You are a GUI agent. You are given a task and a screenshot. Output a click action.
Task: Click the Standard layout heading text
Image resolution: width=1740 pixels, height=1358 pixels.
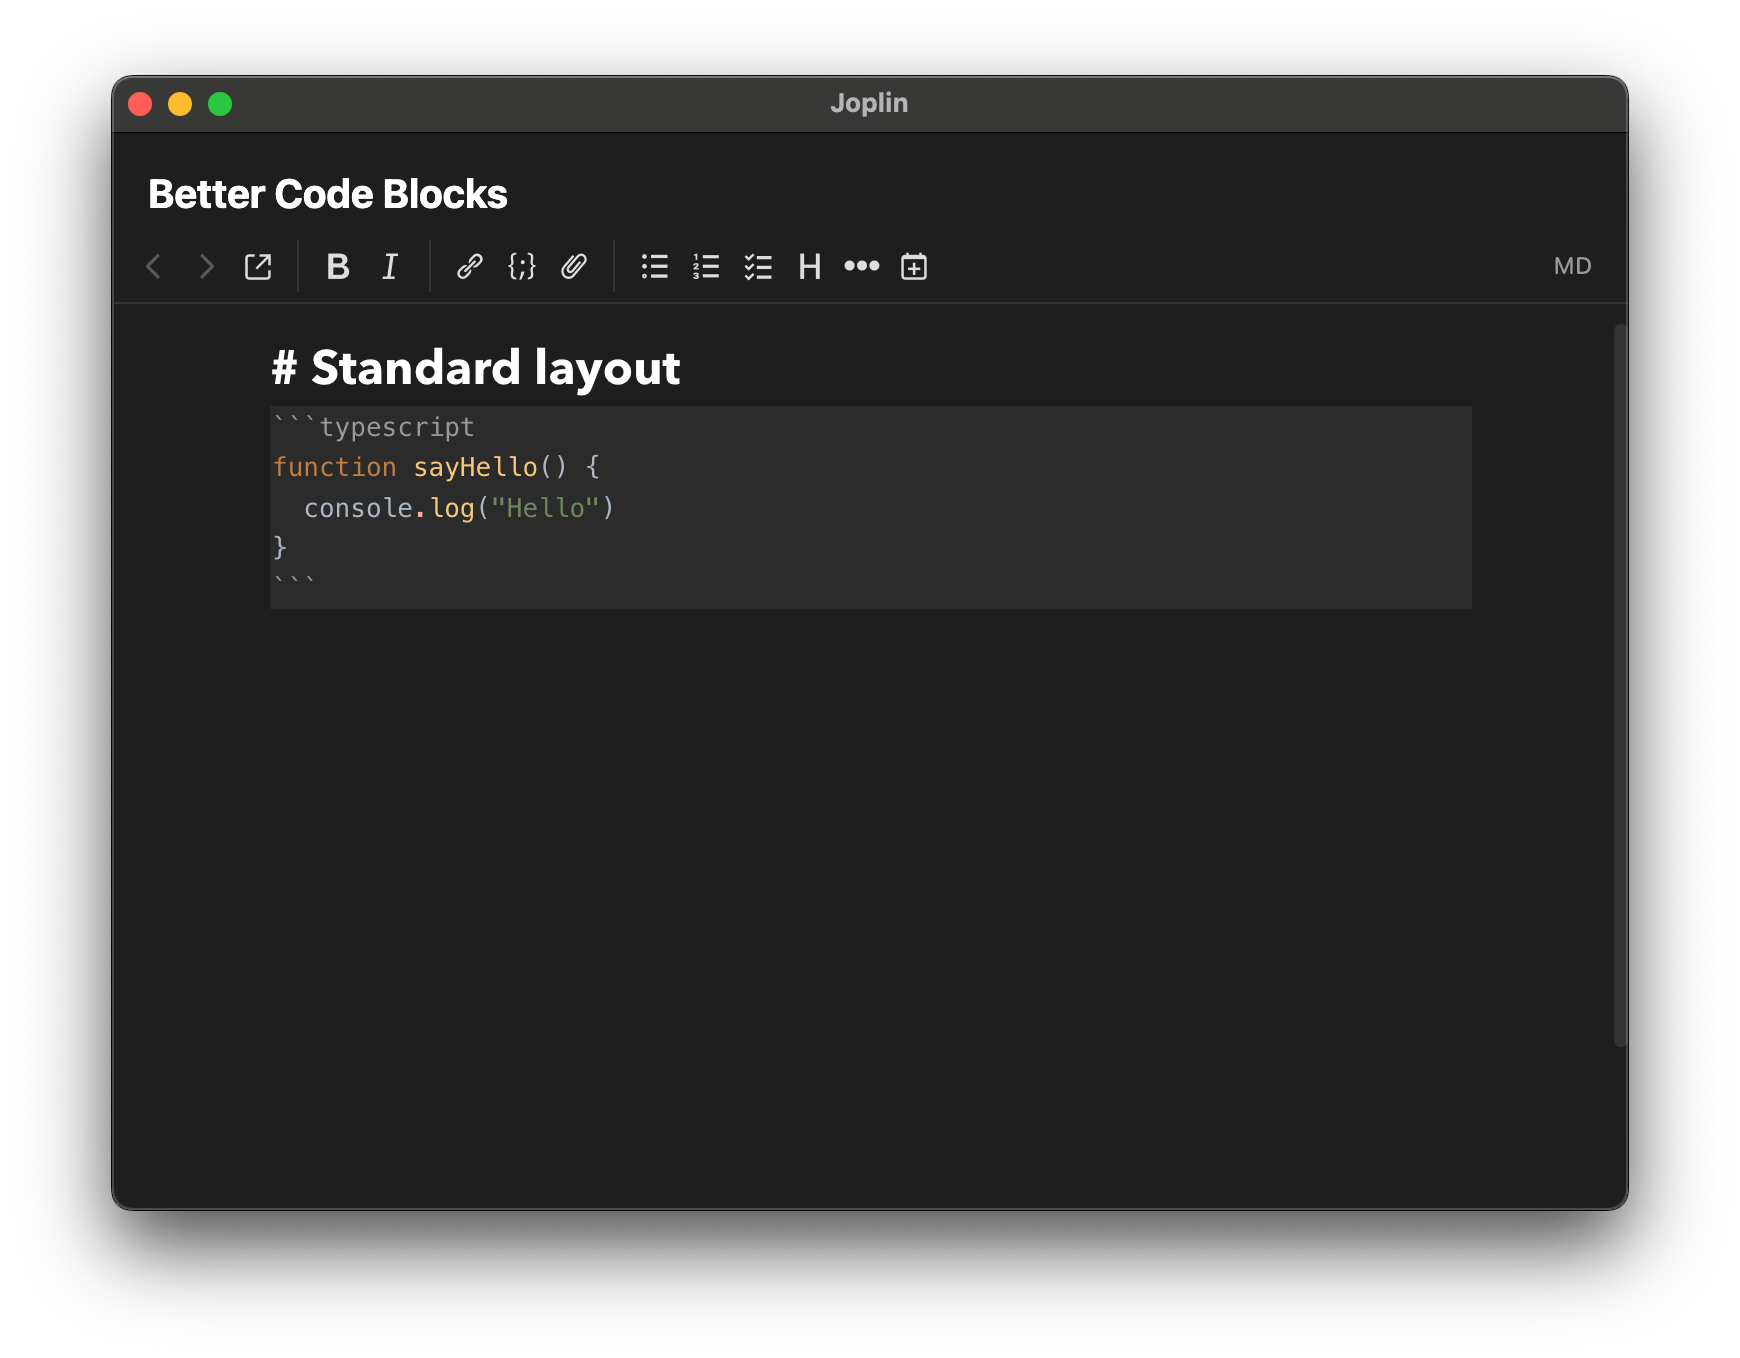pyautogui.click(x=477, y=367)
